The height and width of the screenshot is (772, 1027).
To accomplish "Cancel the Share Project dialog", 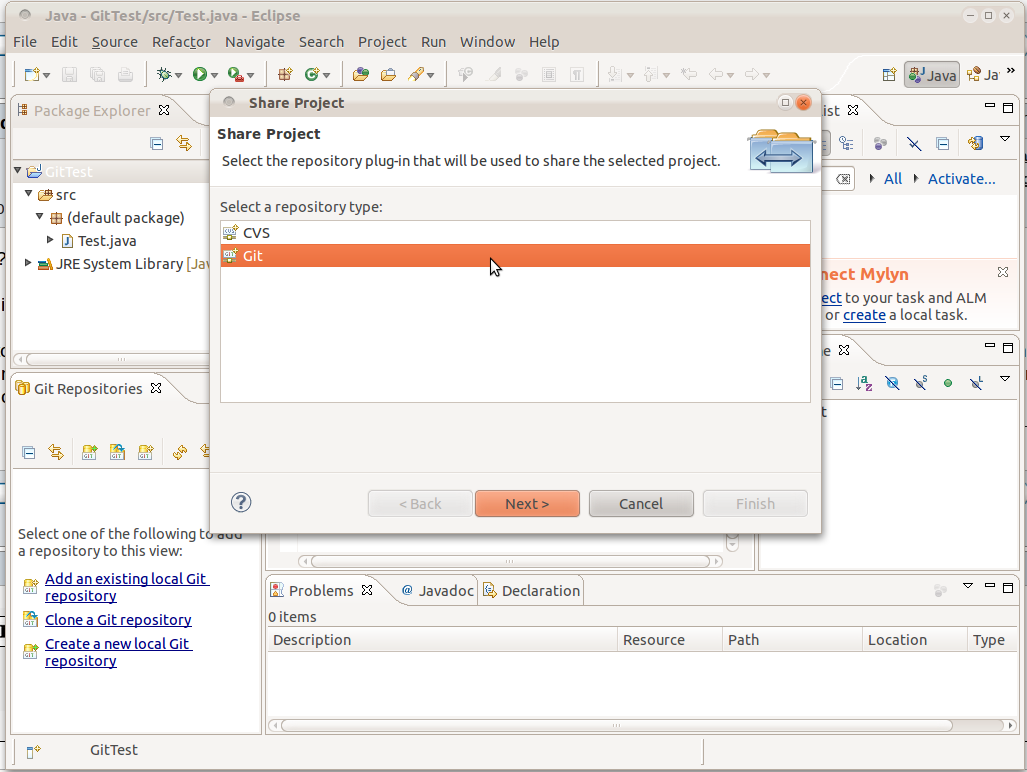I will (x=641, y=504).
